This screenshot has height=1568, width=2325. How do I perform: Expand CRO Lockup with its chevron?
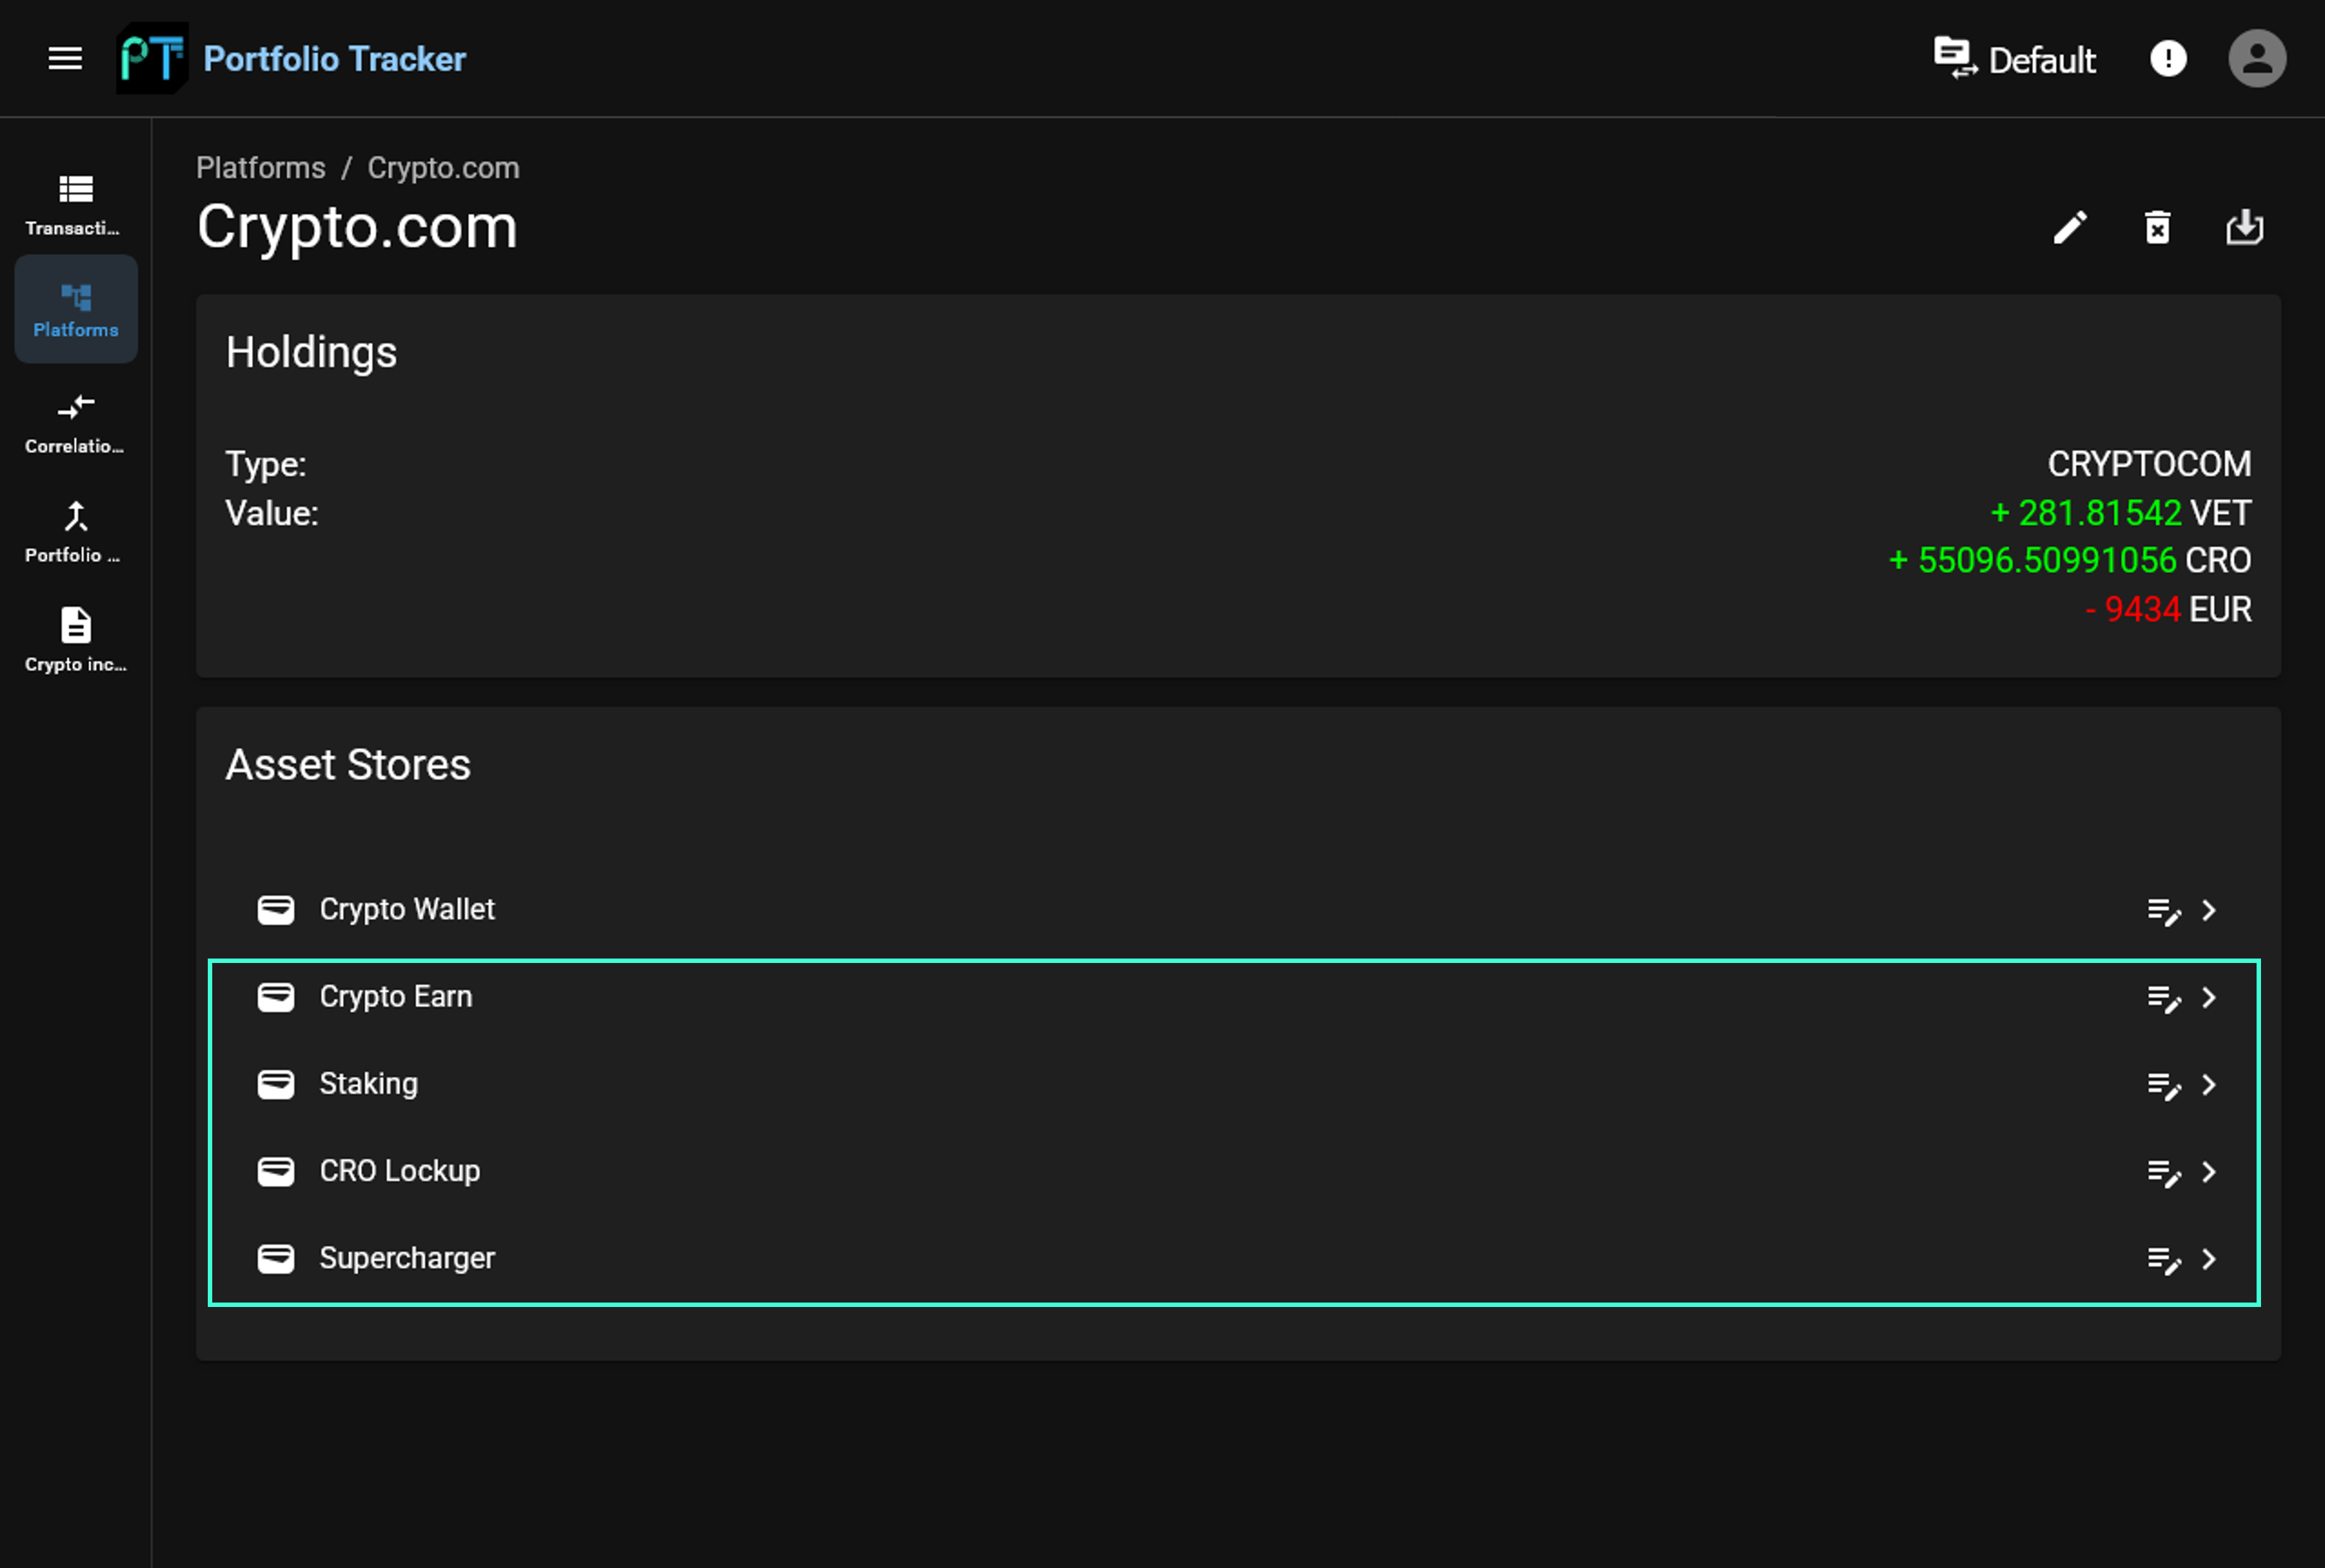click(2209, 1171)
